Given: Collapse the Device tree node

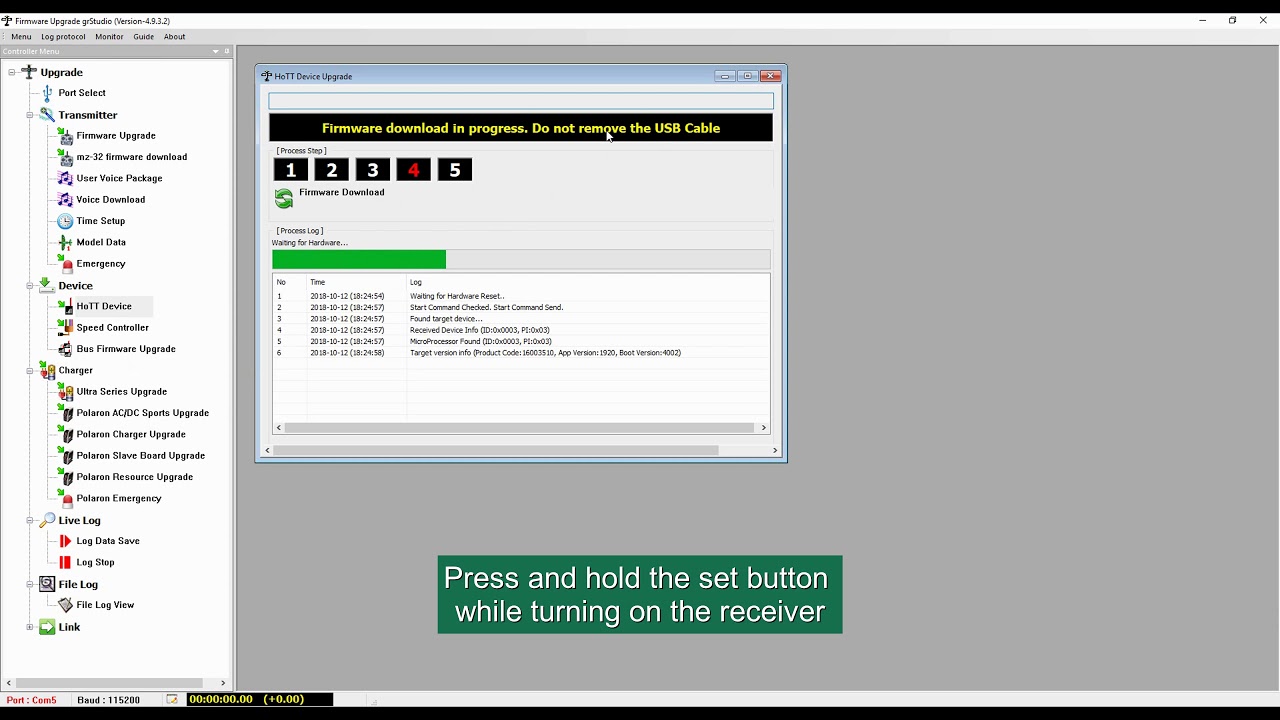Looking at the screenshot, I should click(x=30, y=286).
